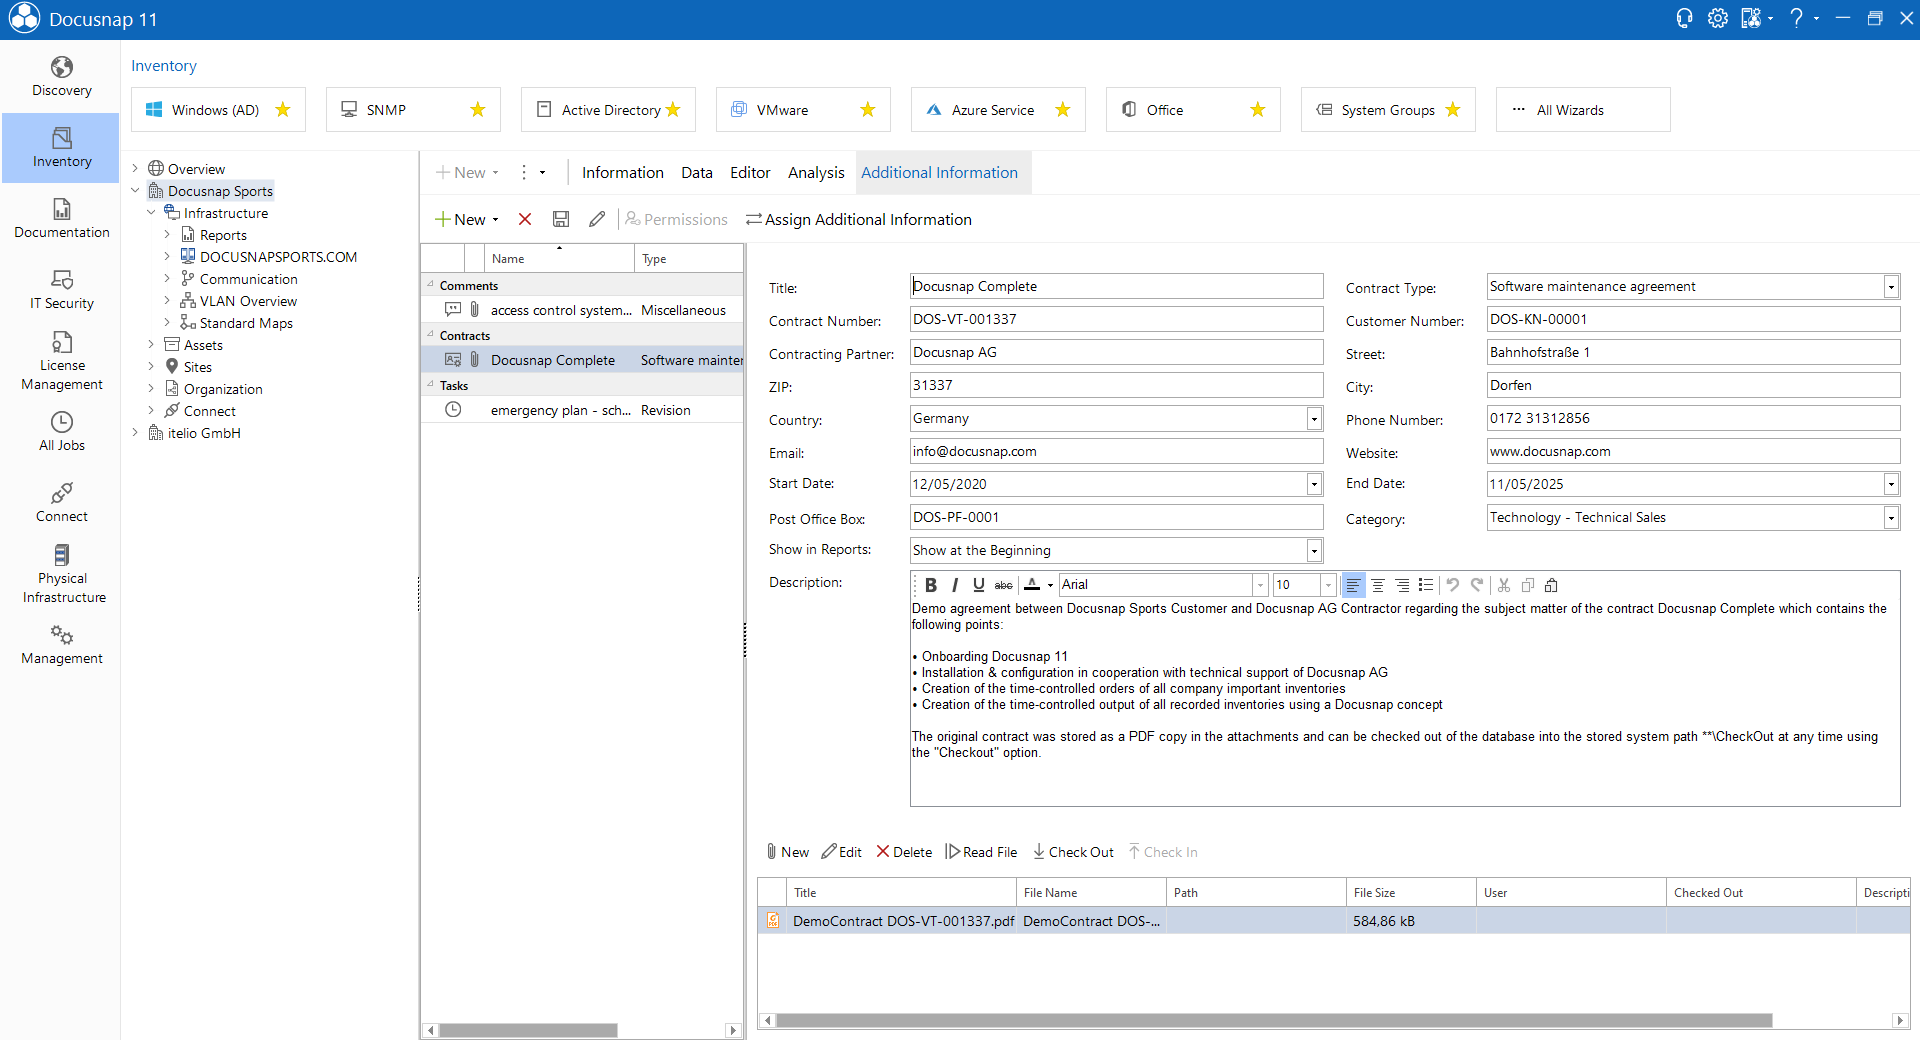Open the font name Arial dropdown
Screen dimensions: 1920x1040
[x=1260, y=585]
